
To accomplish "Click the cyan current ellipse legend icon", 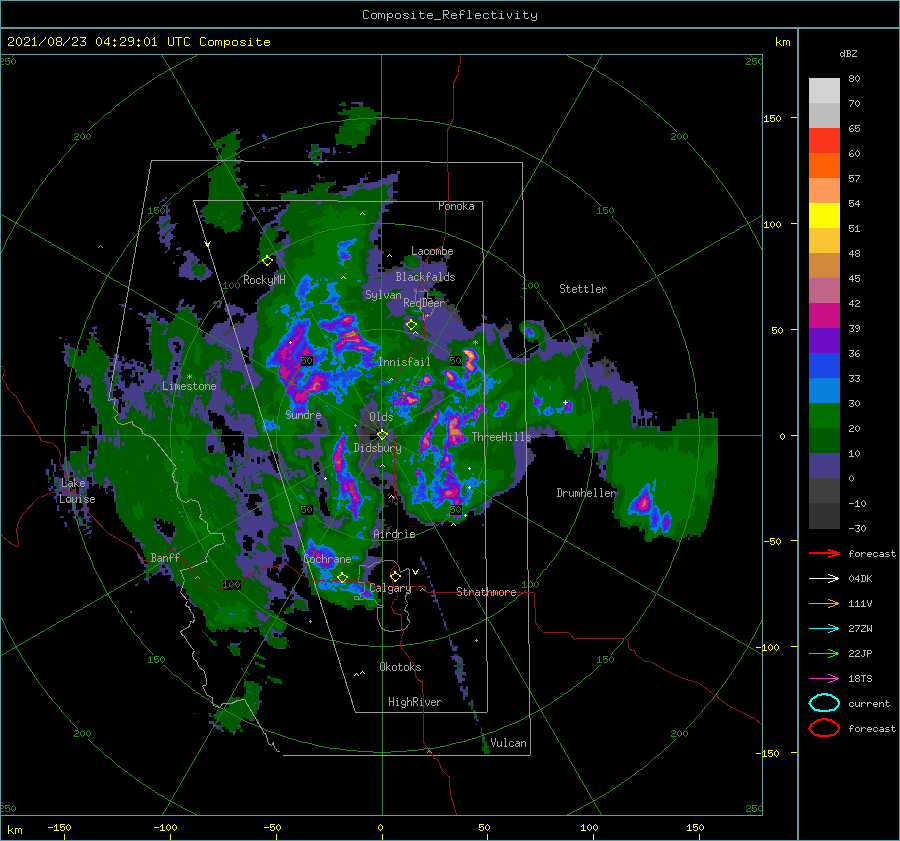I will 824,703.
